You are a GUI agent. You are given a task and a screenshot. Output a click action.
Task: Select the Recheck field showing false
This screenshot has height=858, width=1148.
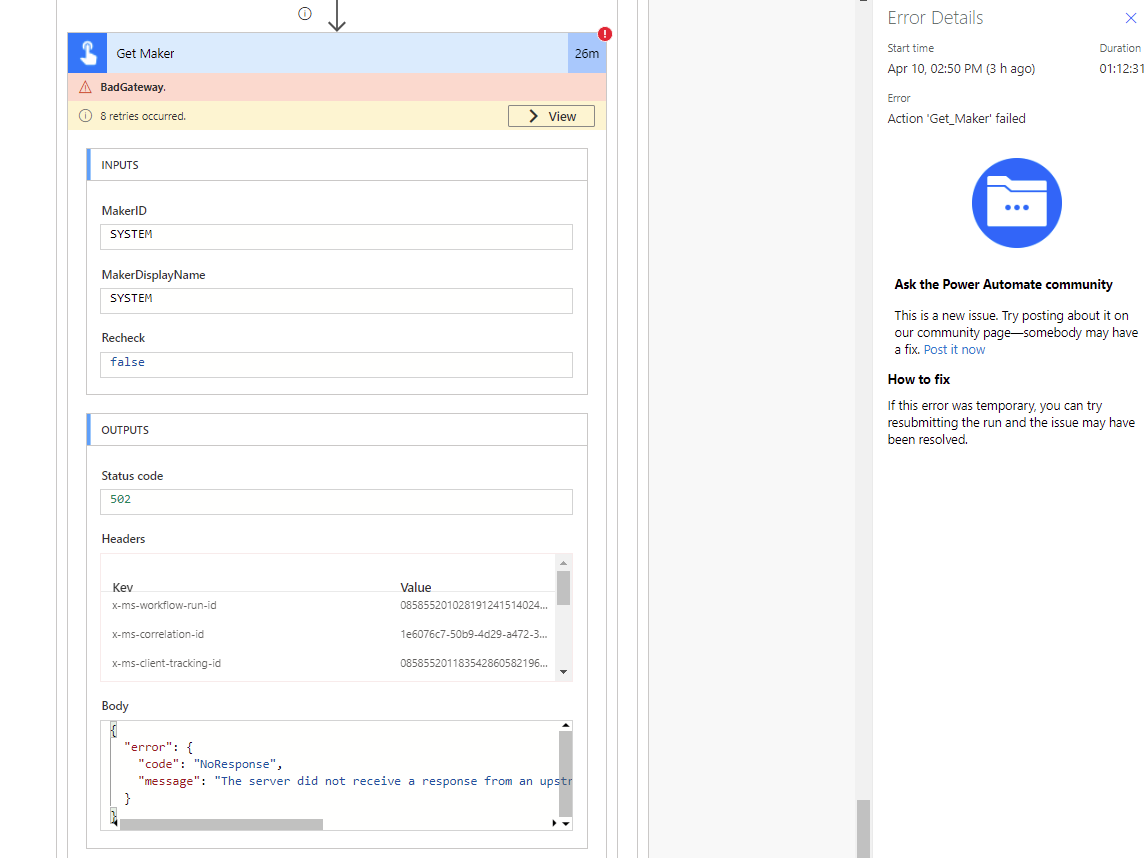(336, 364)
